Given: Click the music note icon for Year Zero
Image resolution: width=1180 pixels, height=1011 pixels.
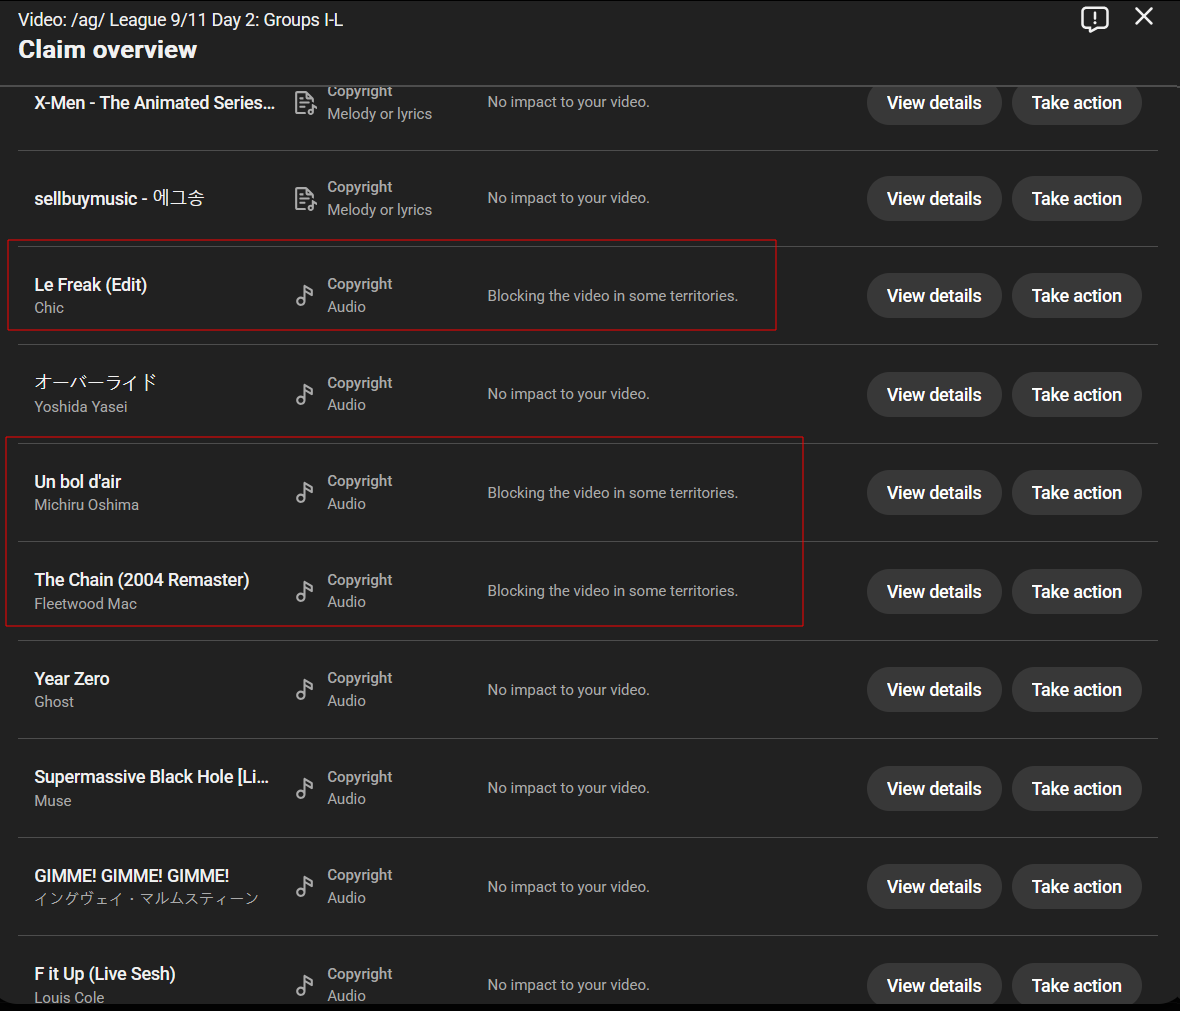Looking at the screenshot, I should [304, 689].
